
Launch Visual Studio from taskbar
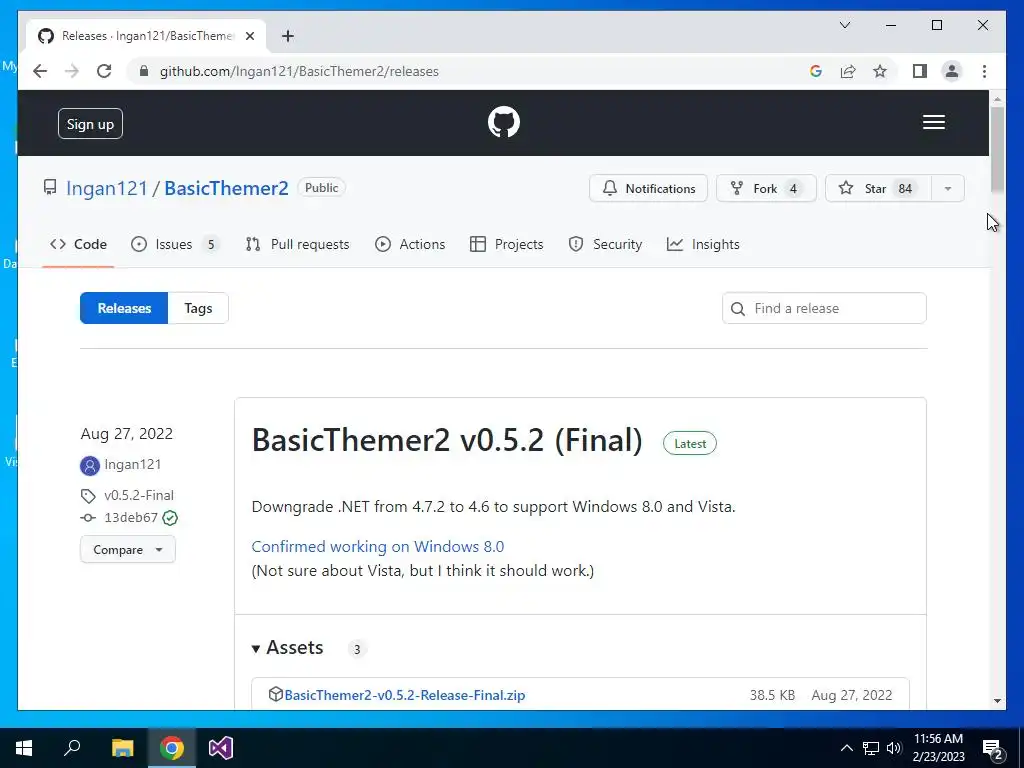221,748
